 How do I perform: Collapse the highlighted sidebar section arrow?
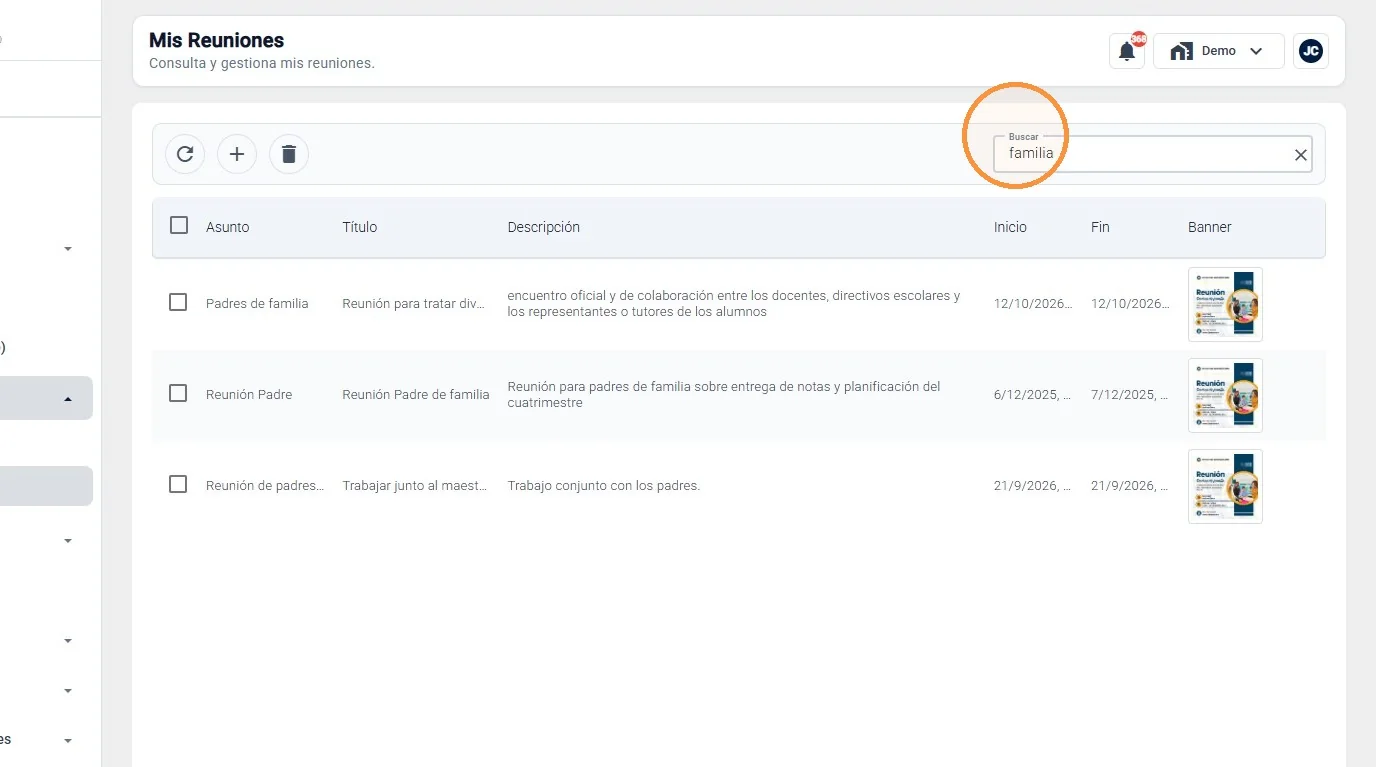click(68, 399)
